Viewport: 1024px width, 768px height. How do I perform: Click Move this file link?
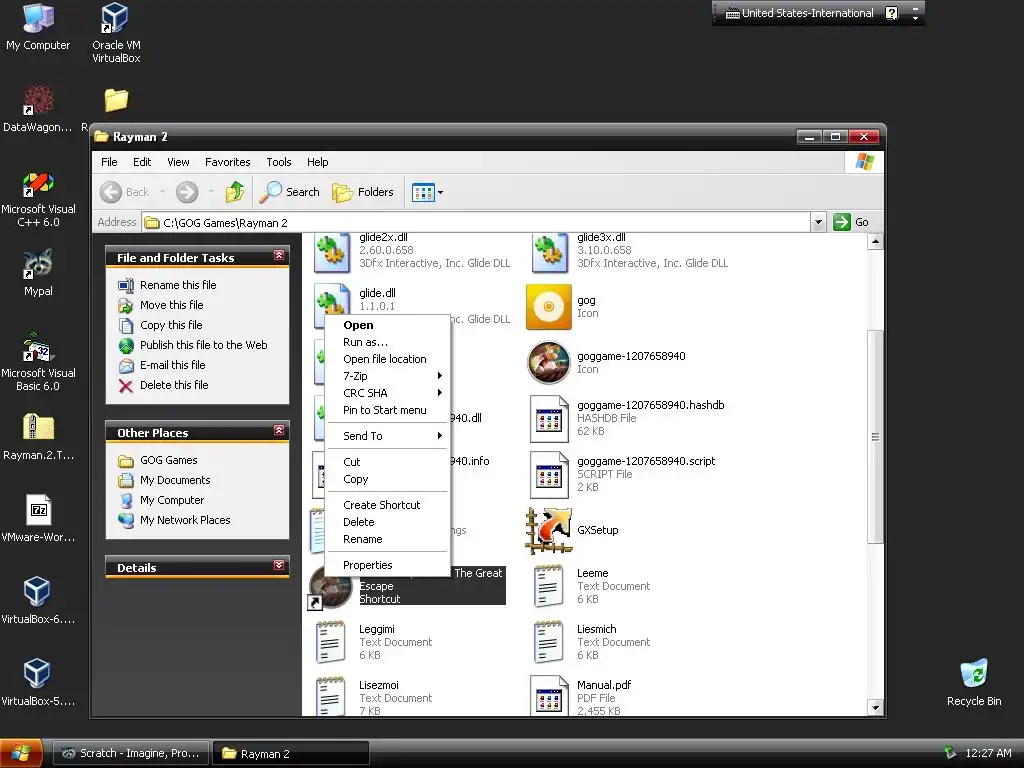pos(171,305)
